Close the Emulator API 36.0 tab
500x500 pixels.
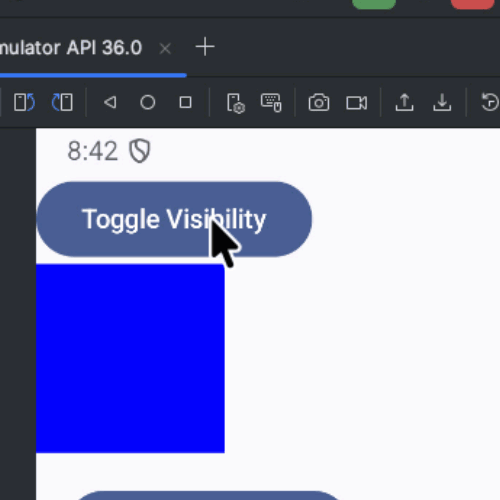tap(165, 49)
